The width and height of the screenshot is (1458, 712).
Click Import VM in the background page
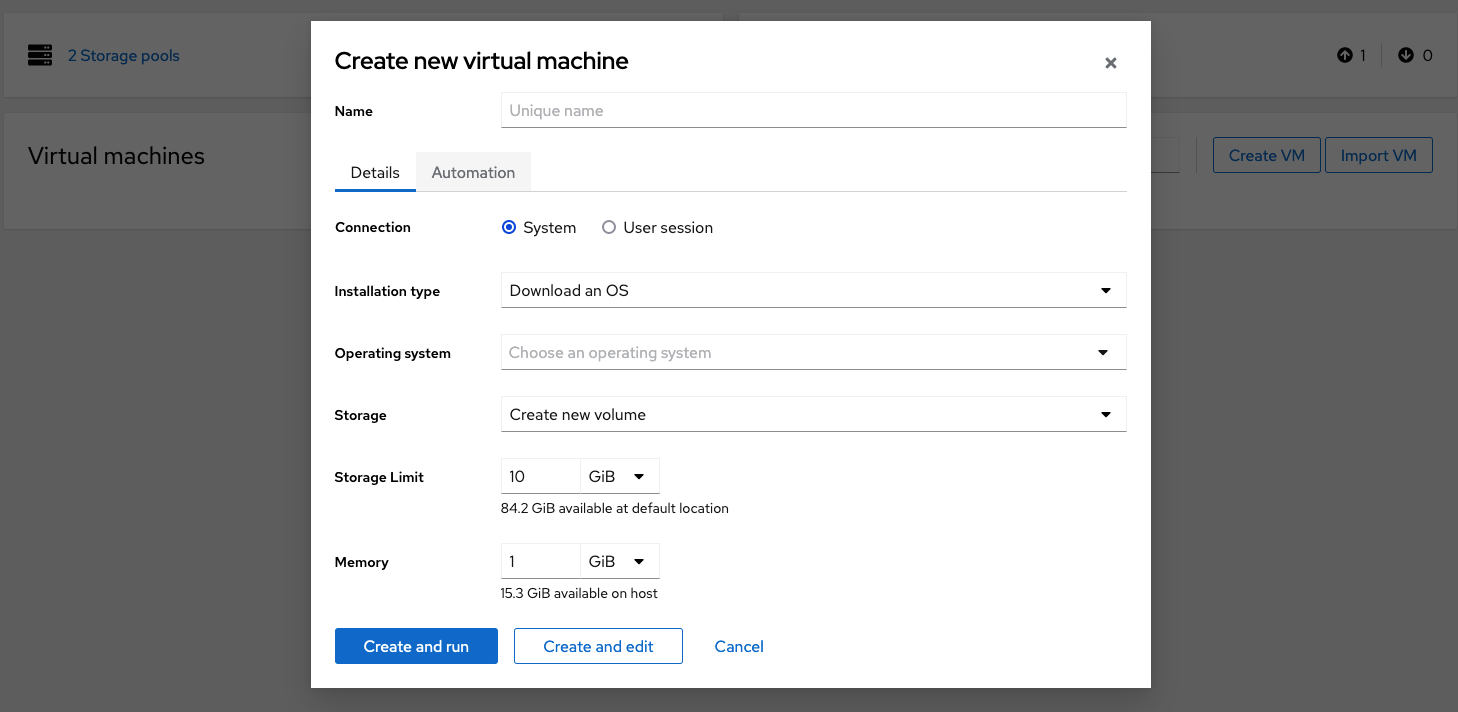[x=1379, y=155]
